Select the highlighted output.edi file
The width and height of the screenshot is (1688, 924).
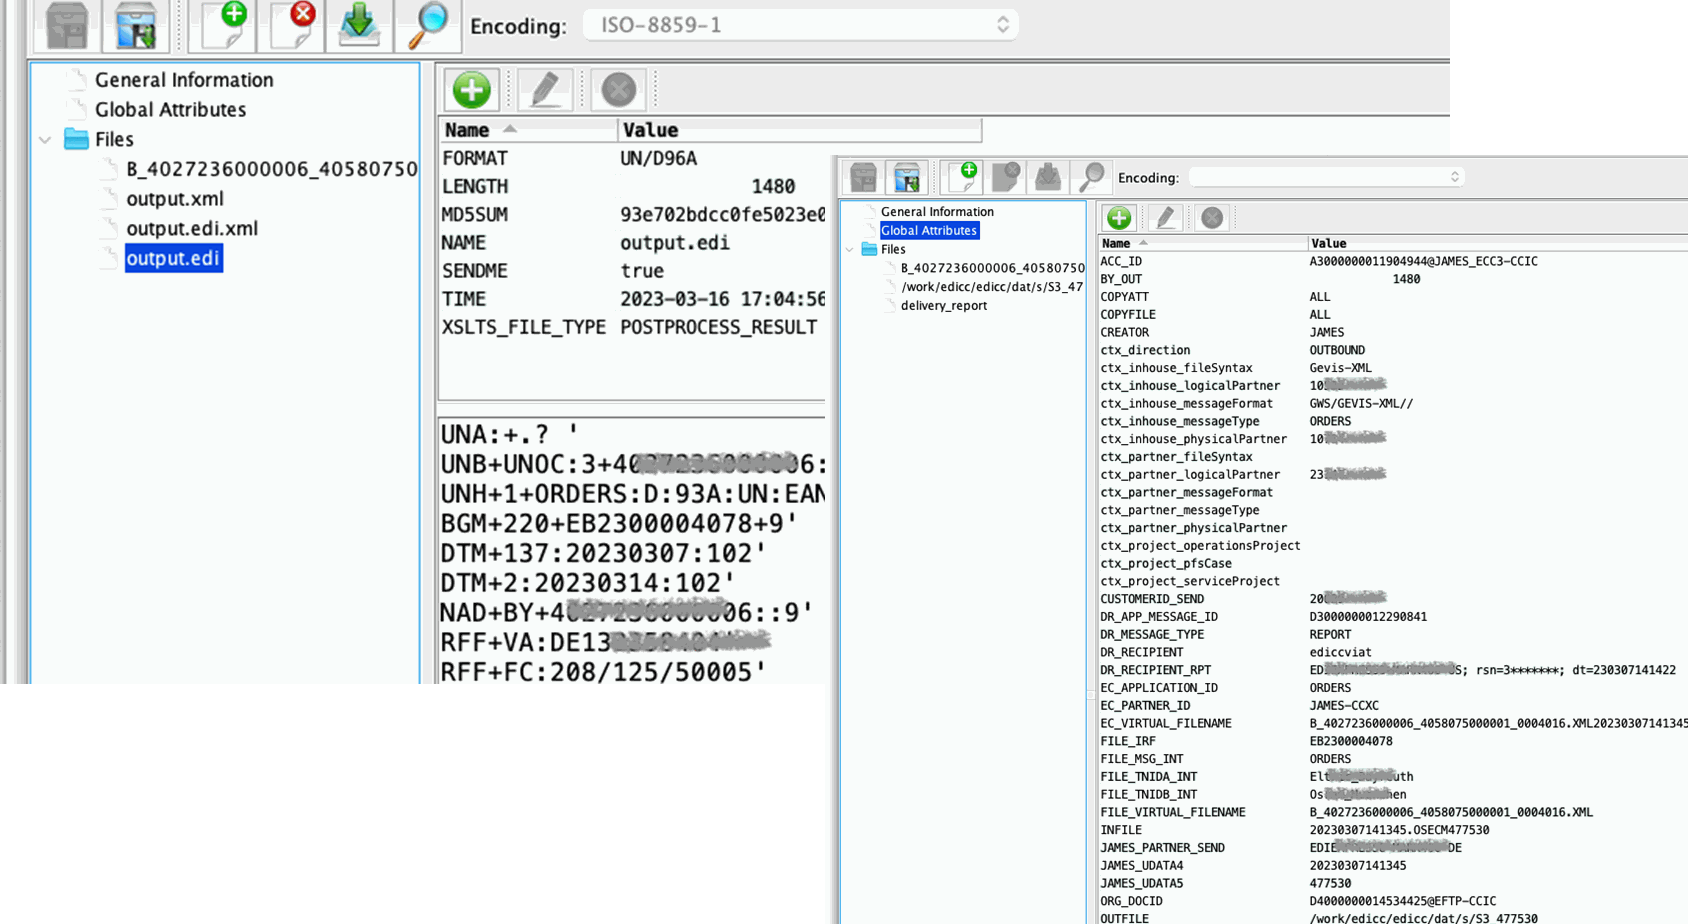click(x=173, y=258)
